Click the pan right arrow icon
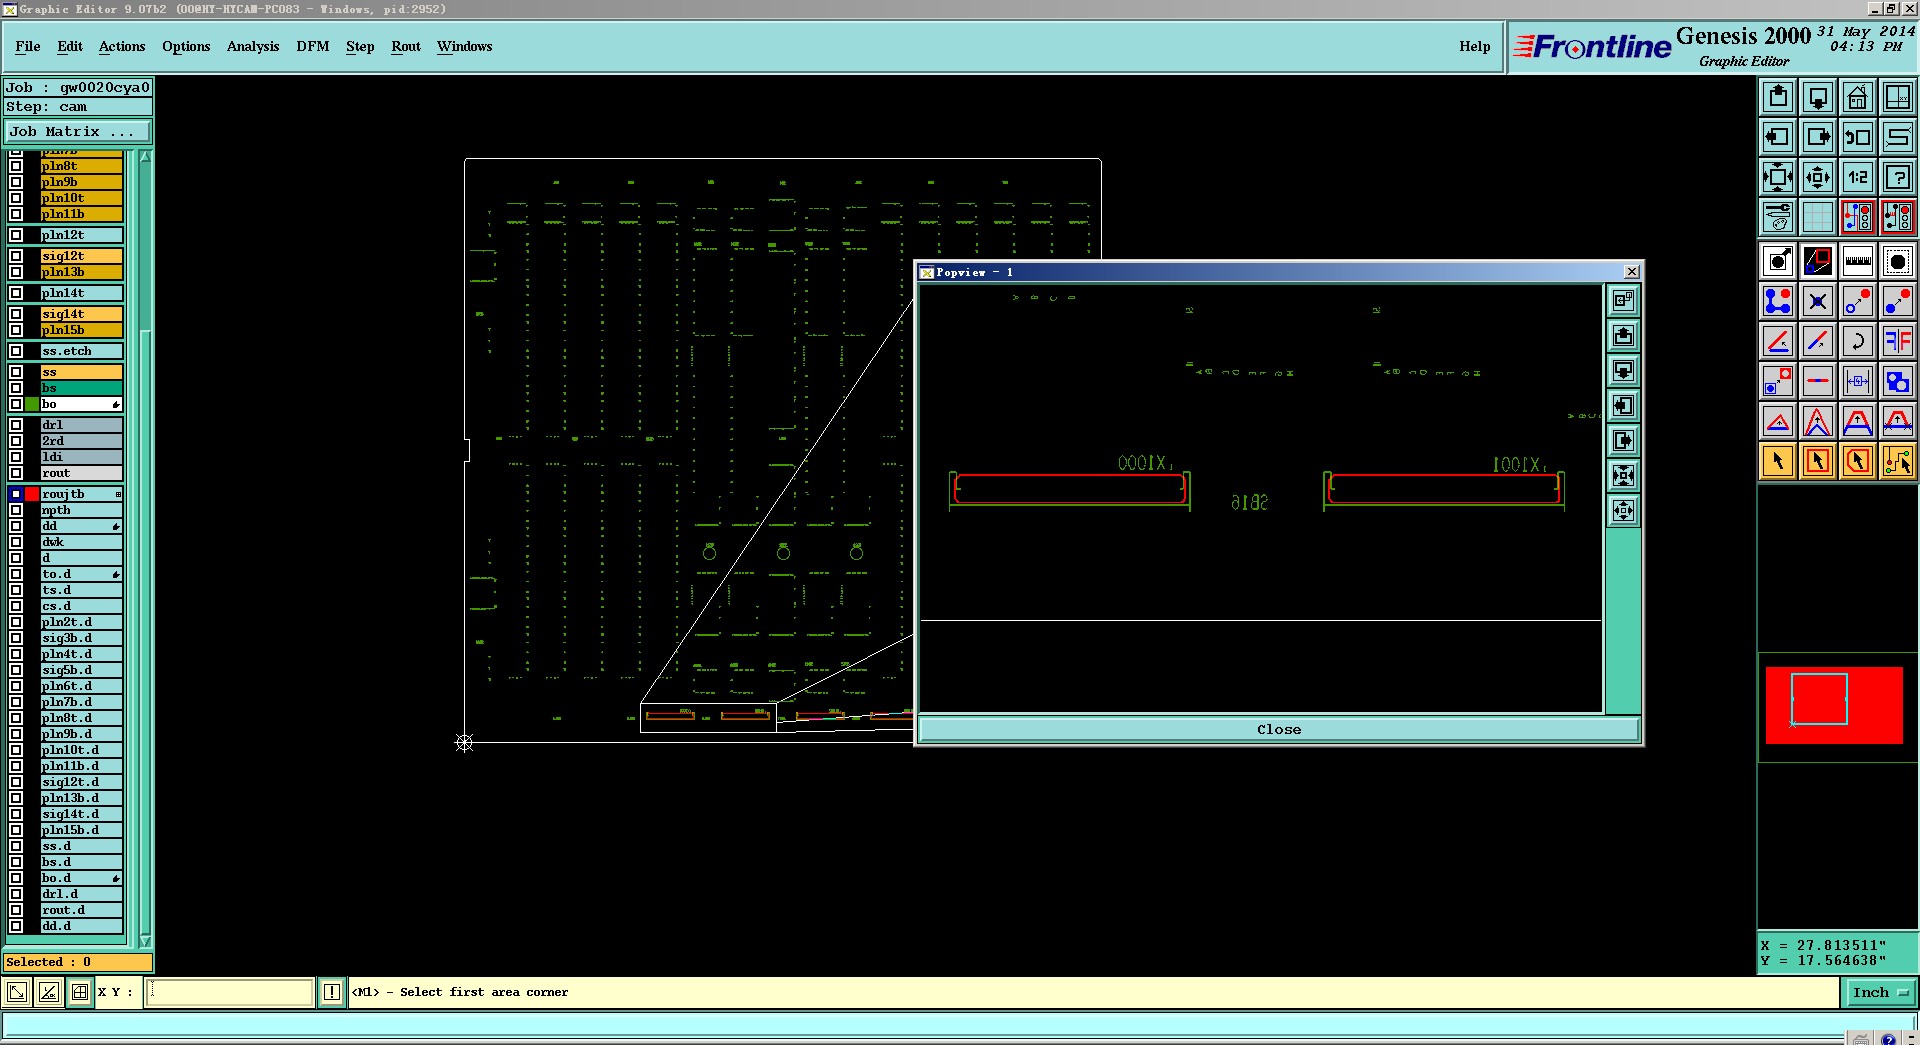Screen dimensions: 1920x1045 (1818, 137)
